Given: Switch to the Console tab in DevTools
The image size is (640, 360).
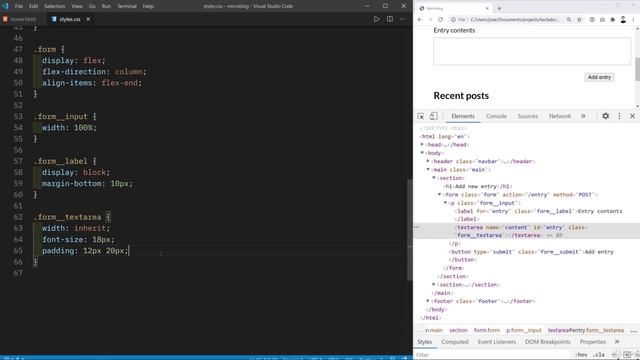Looking at the screenshot, I should pyautogui.click(x=496, y=116).
